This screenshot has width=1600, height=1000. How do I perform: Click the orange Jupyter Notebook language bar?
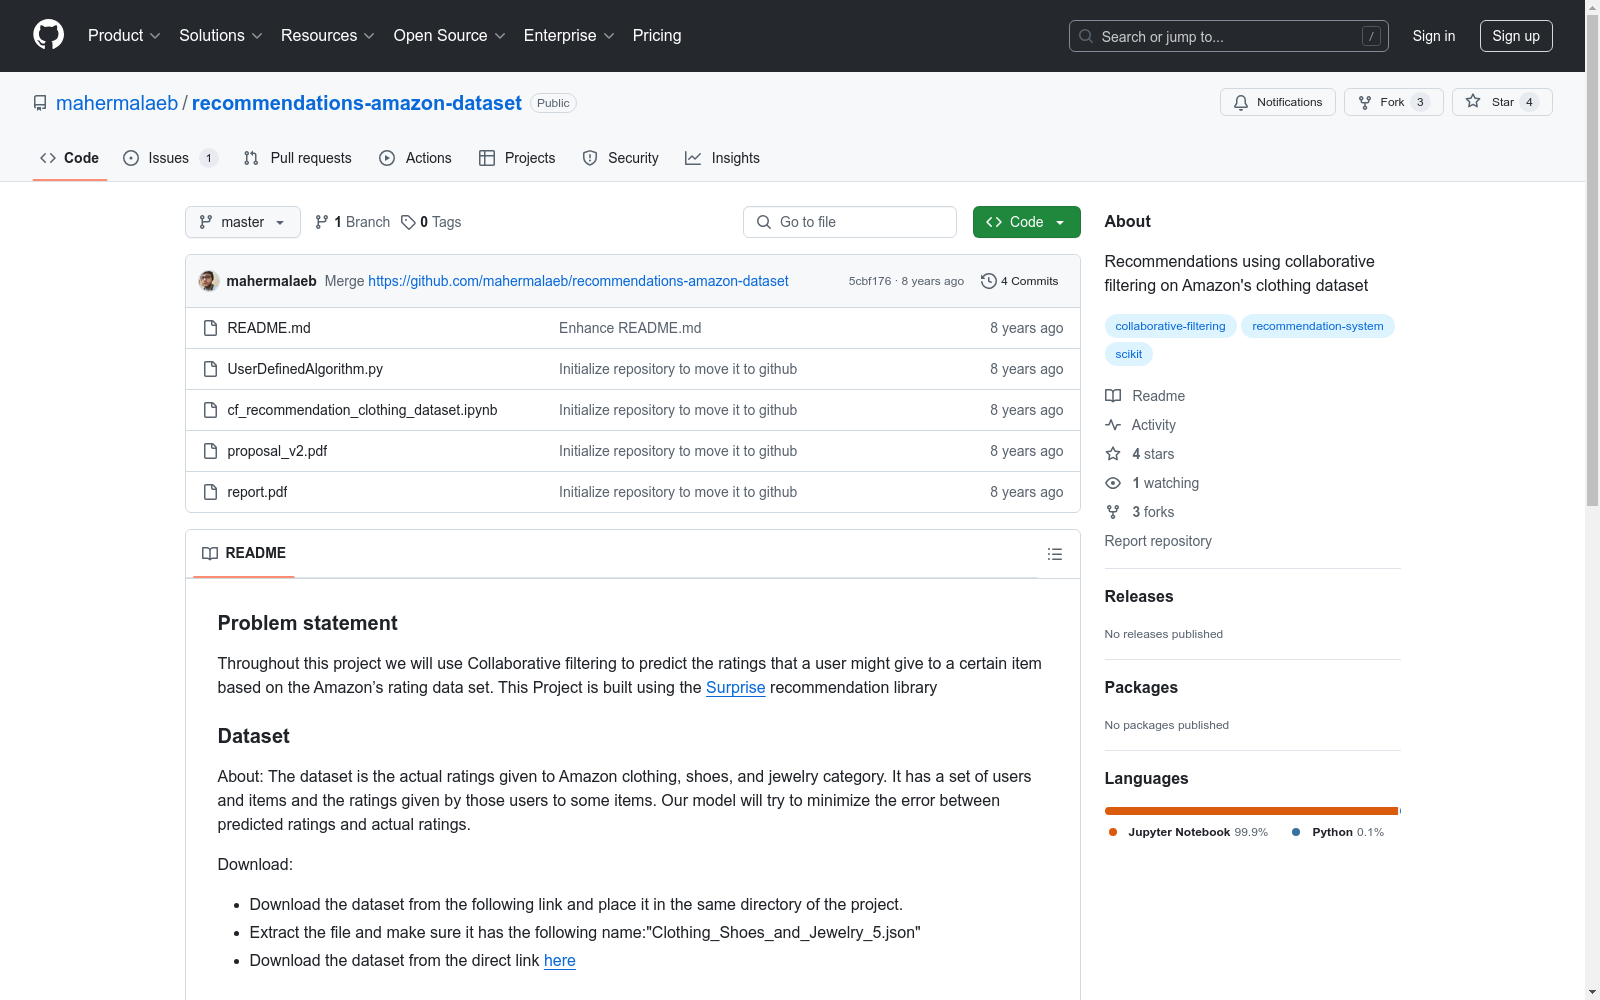(1251, 811)
